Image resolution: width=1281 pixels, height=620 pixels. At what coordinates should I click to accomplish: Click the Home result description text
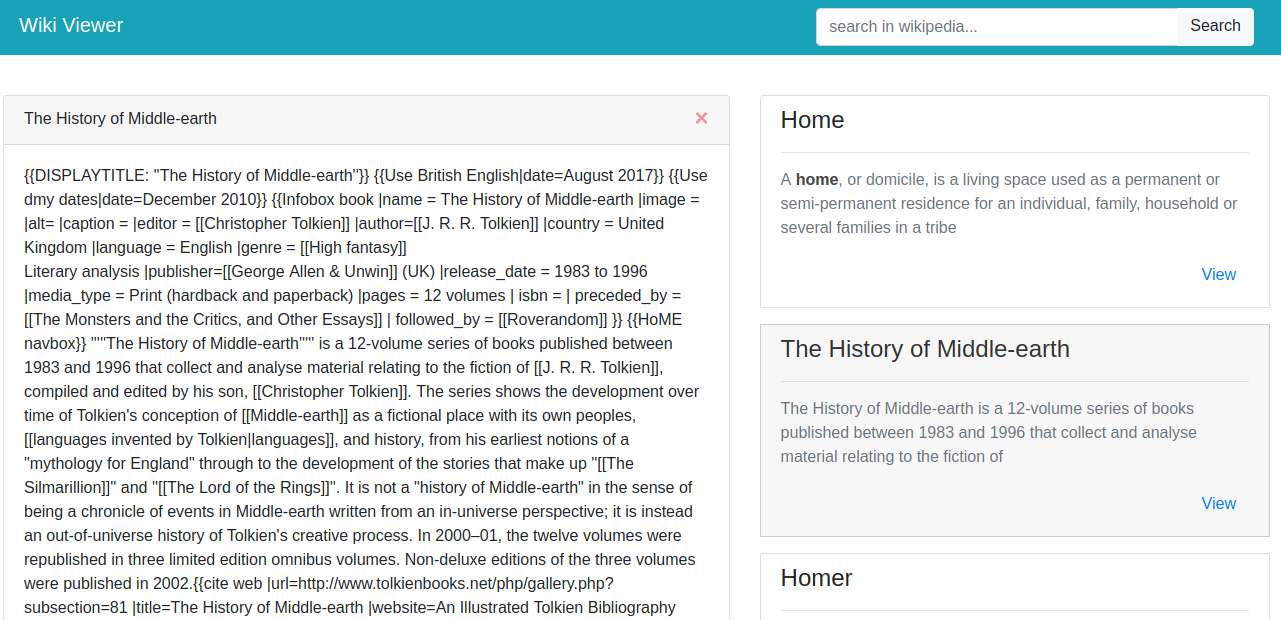(x=1009, y=204)
